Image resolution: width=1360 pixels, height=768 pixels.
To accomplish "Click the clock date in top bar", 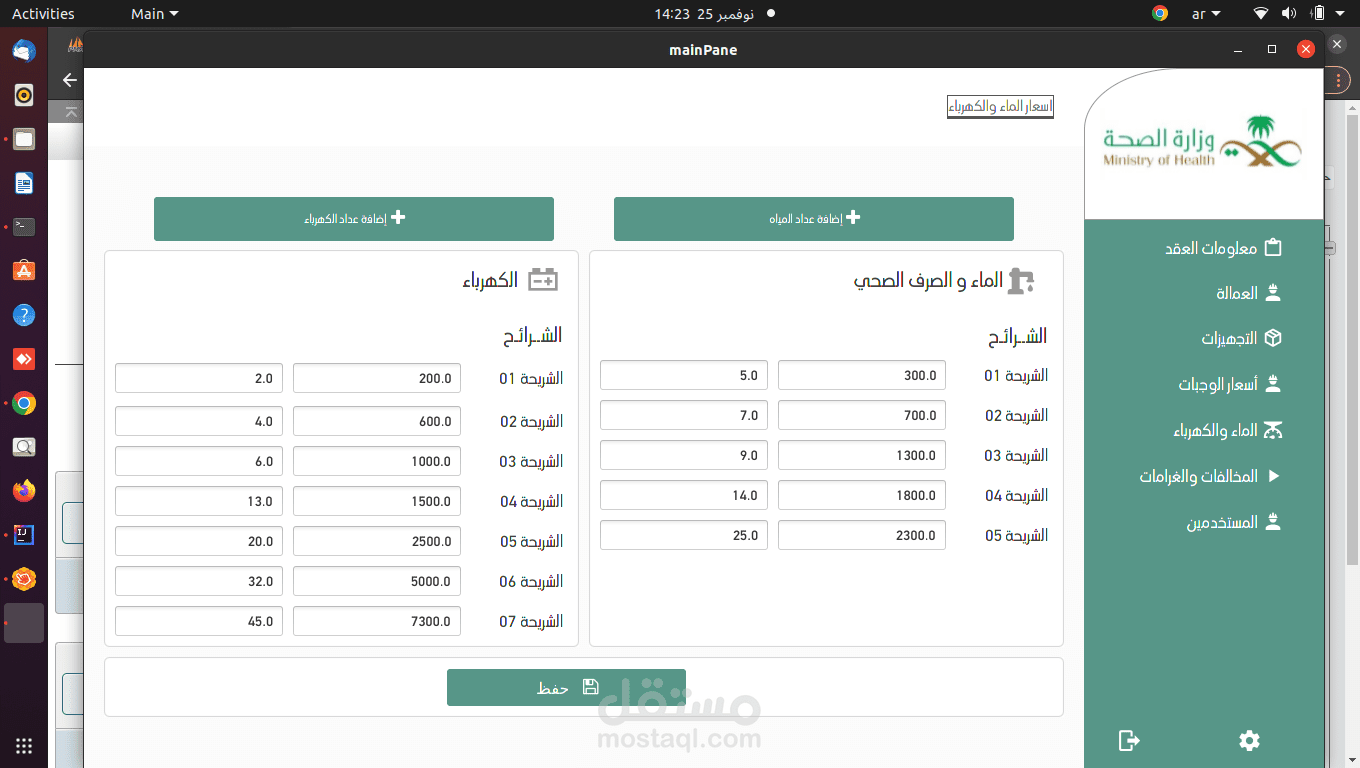I will 704,14.
